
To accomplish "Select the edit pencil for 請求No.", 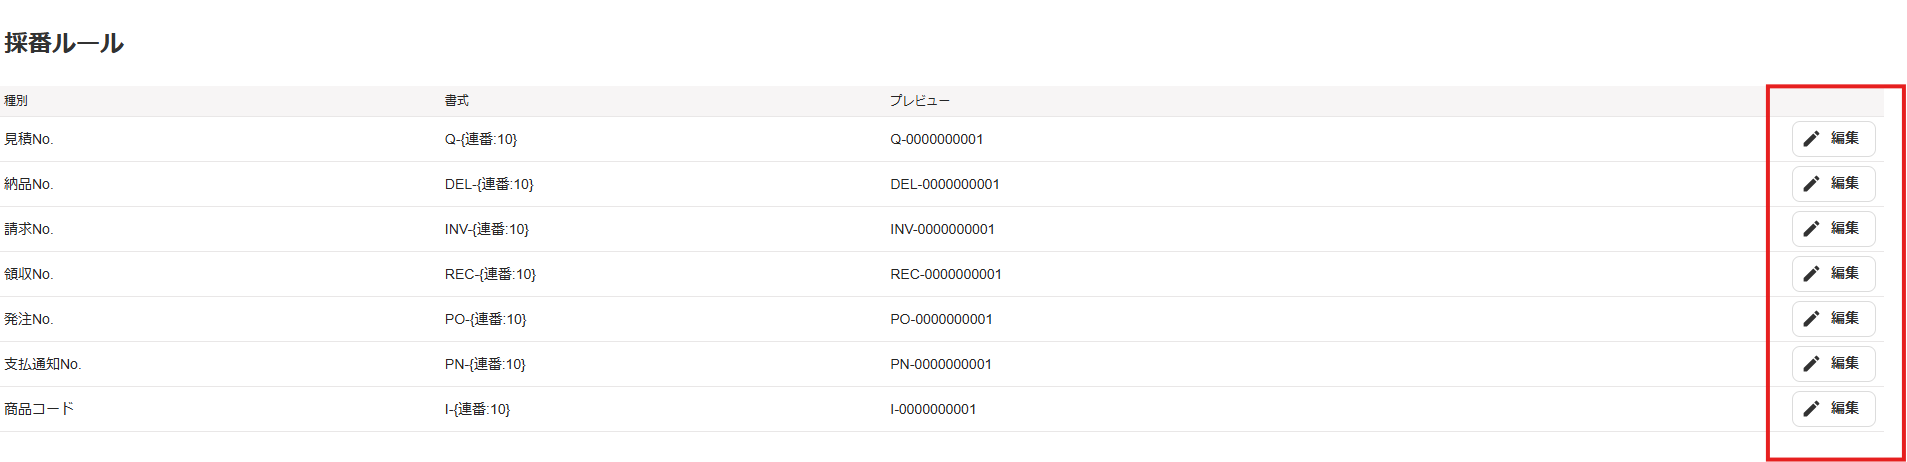I will (x=1811, y=229).
